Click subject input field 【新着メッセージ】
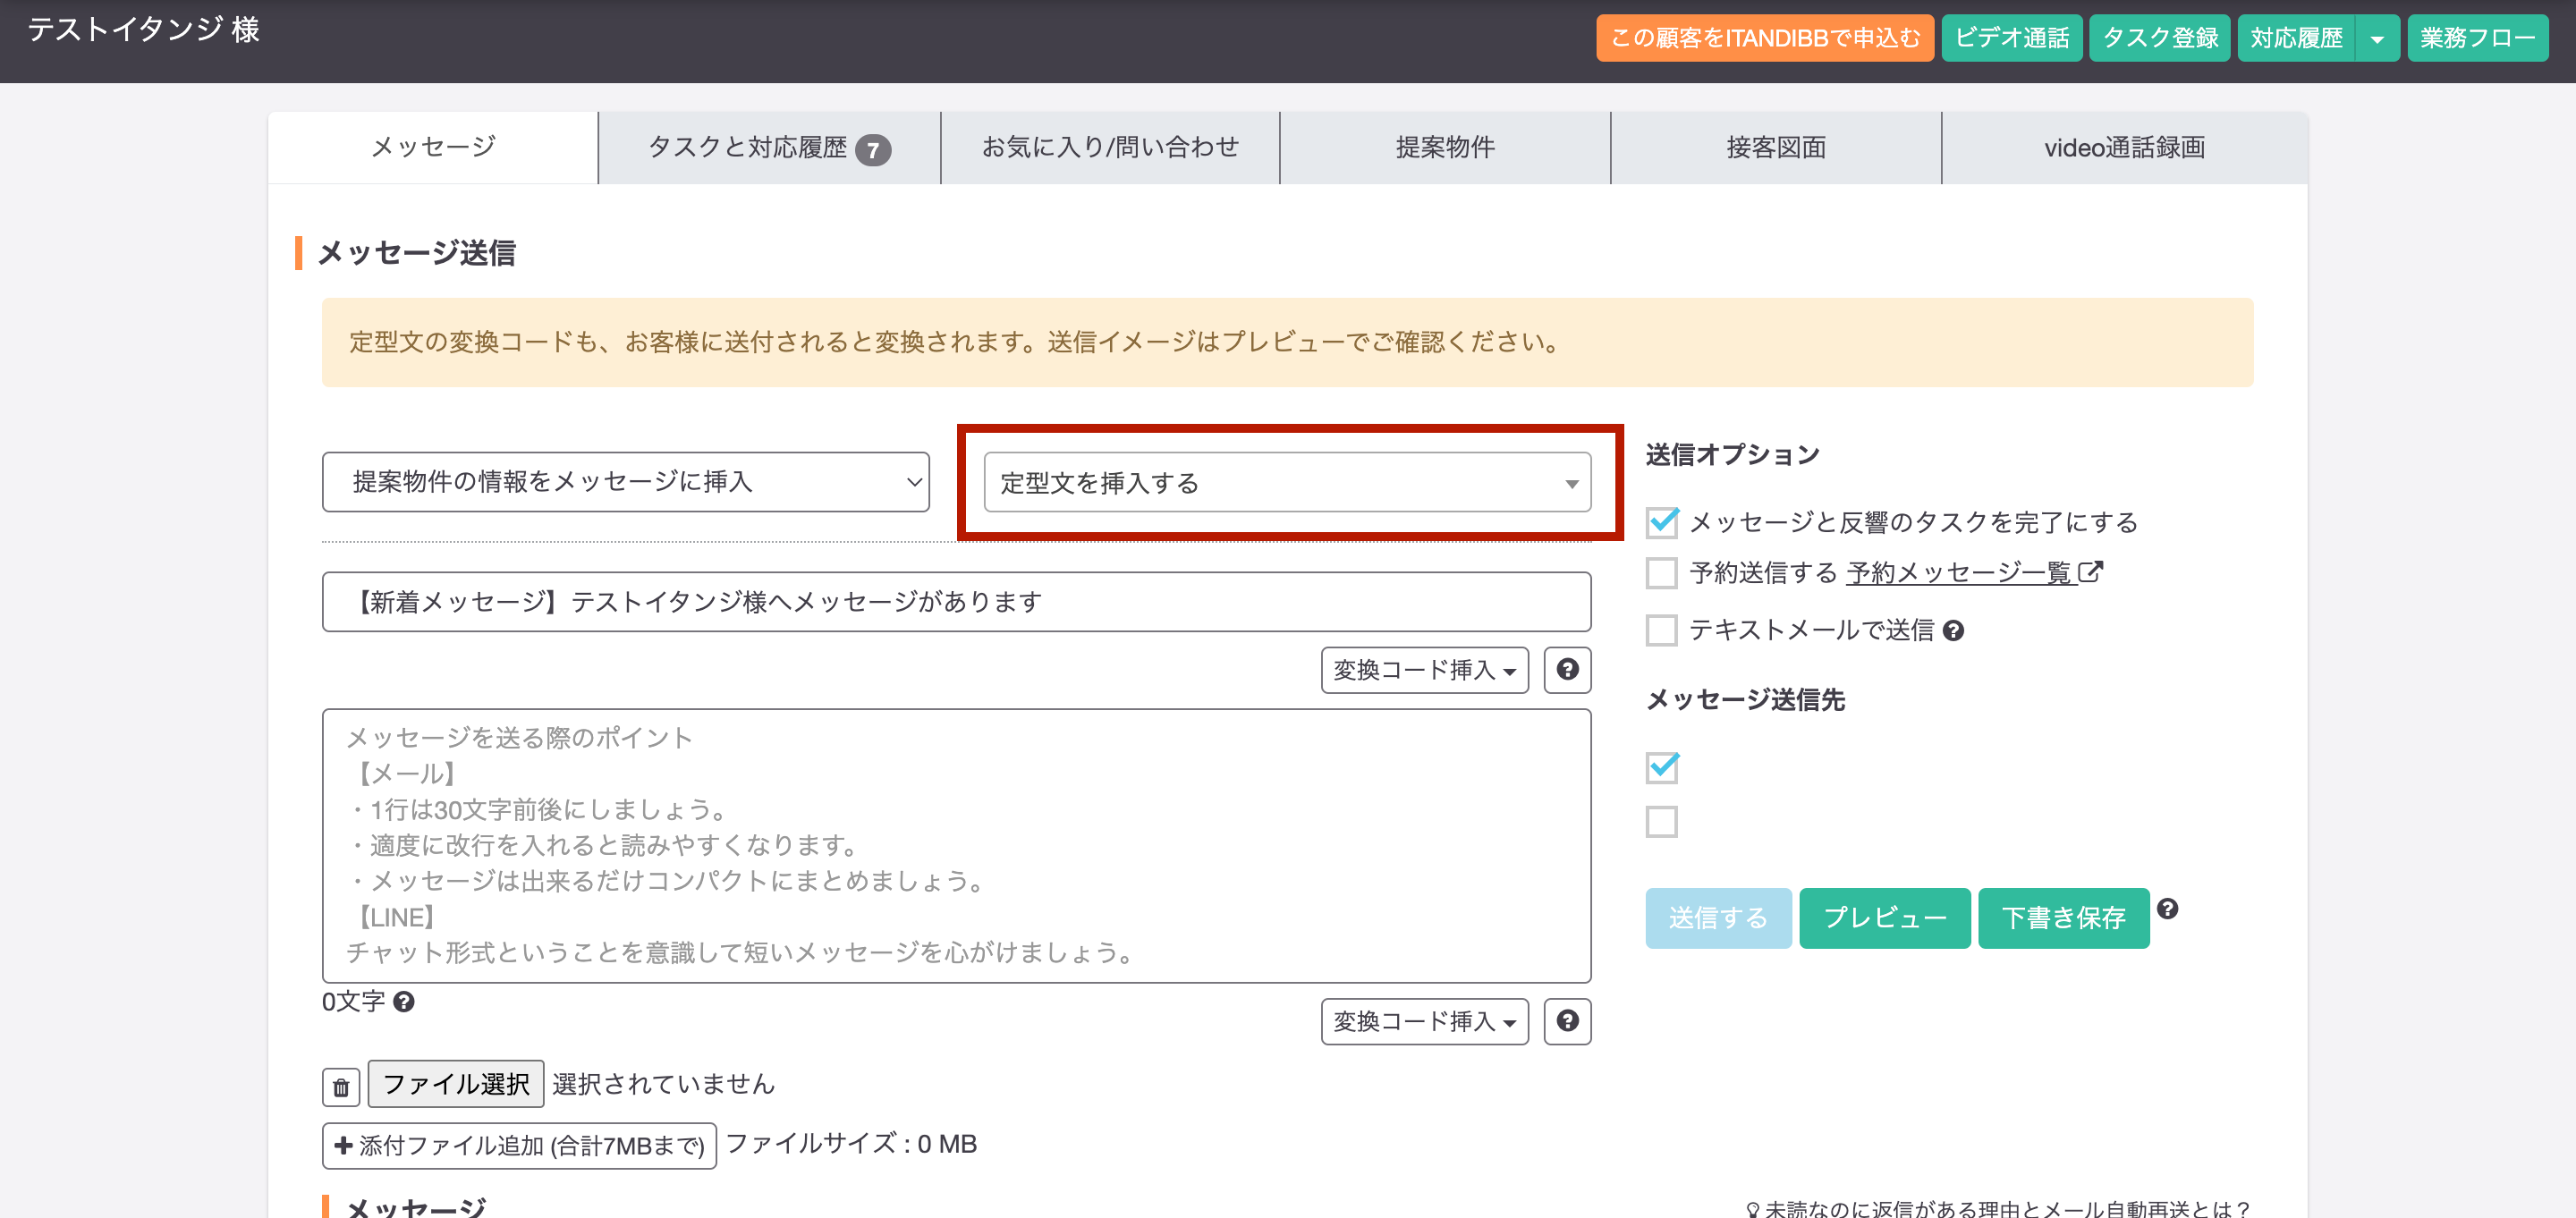Image resolution: width=2576 pixels, height=1218 pixels. (x=957, y=602)
